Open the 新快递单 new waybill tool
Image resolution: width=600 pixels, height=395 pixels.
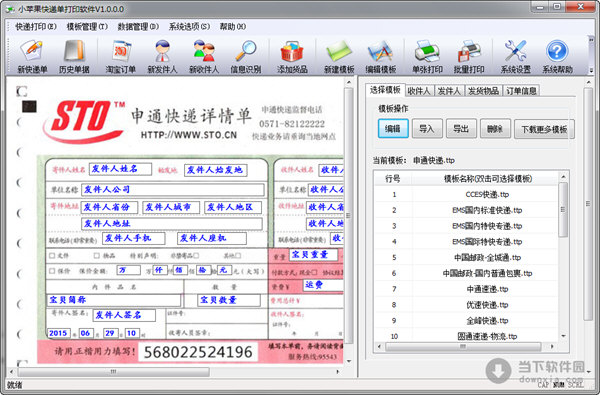pos(32,57)
